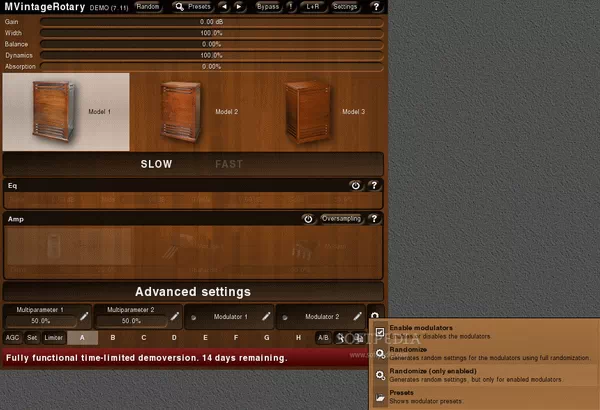
Task: Open the Amp section help icon
Action: [374, 219]
